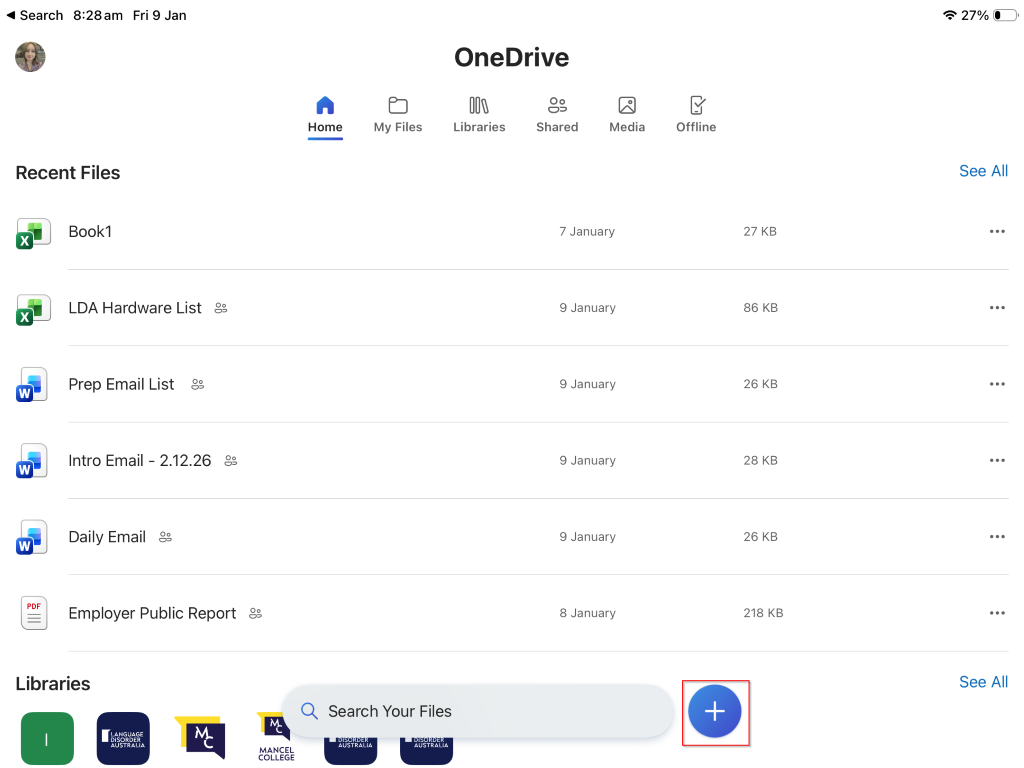1024x768 pixels.
Task: Tap the Search back link in status bar
Action: pyautogui.click(x=35, y=15)
